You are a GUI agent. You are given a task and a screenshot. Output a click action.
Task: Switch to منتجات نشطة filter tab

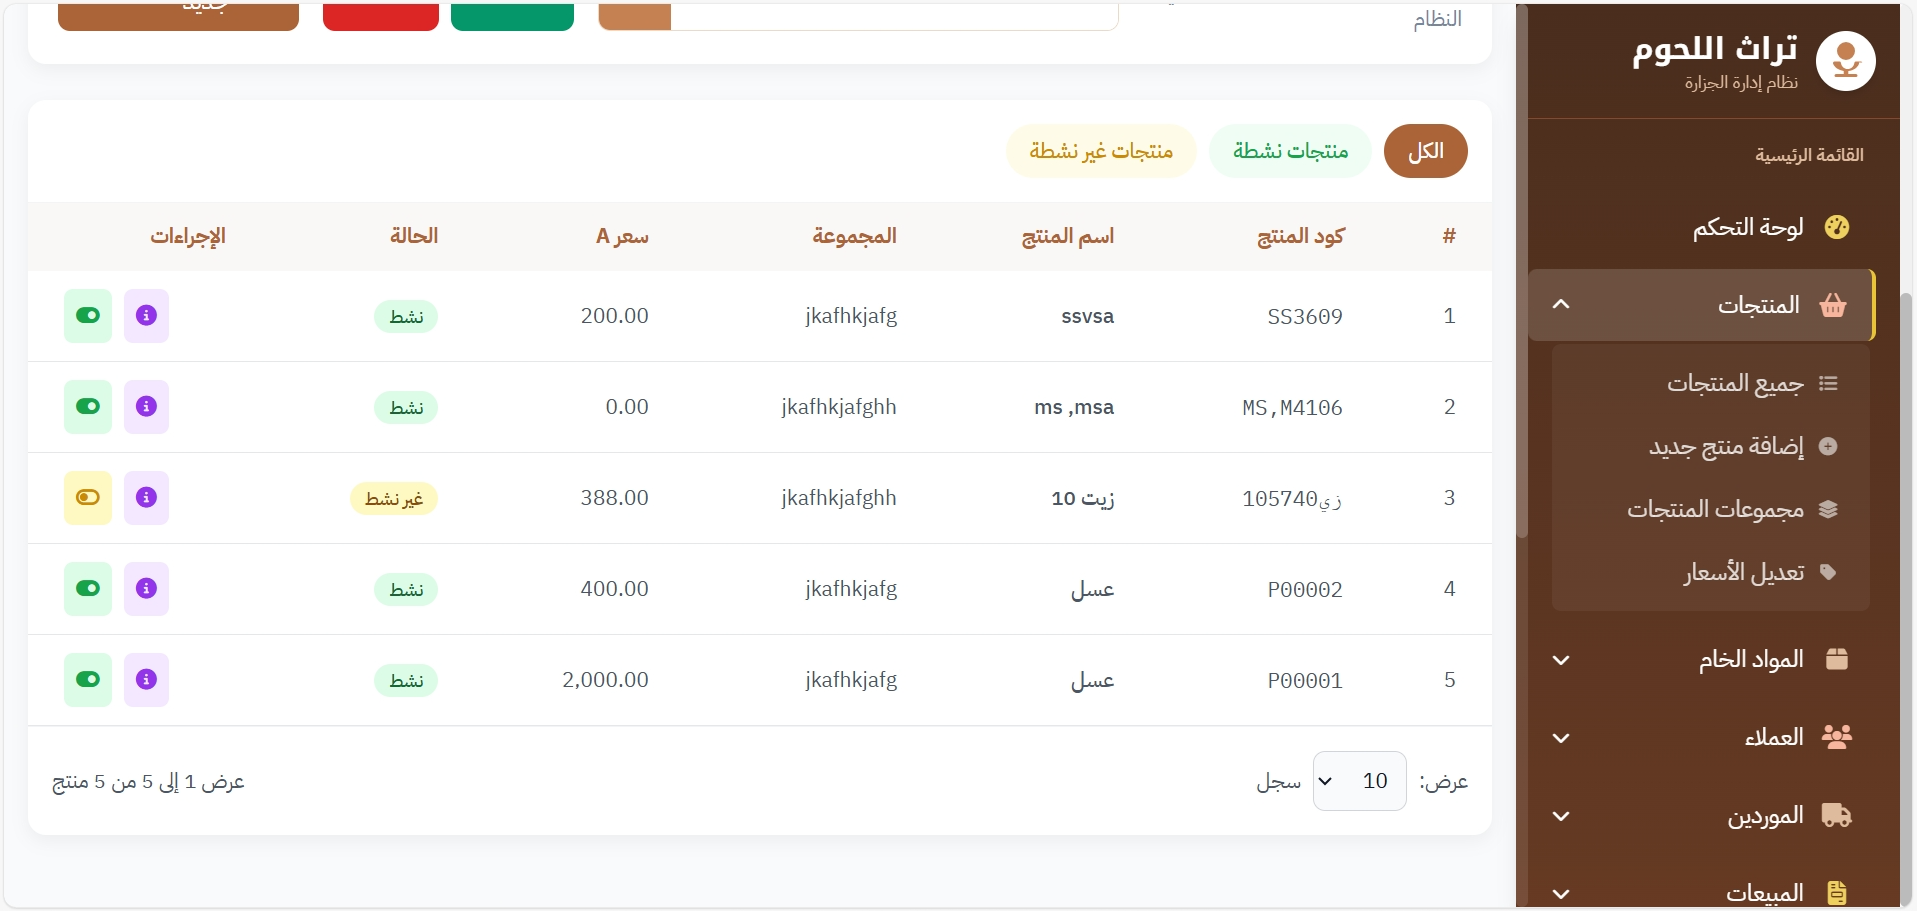(1289, 151)
